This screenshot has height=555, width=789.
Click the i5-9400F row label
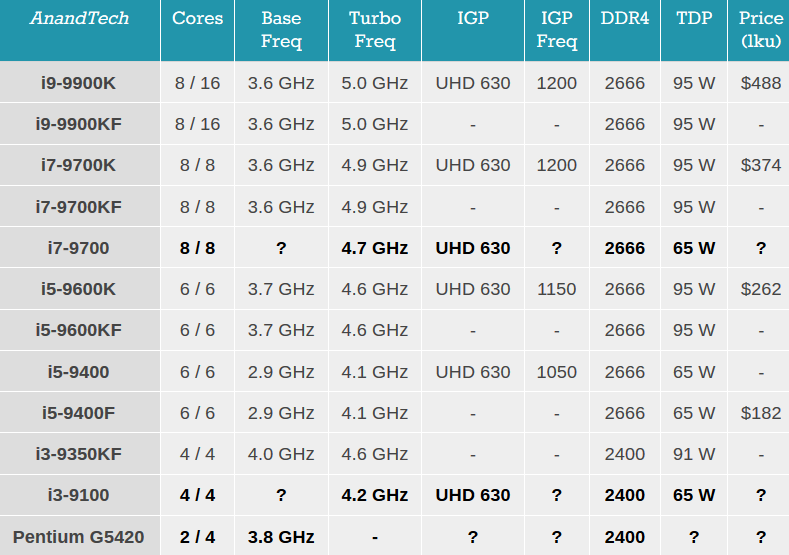tap(78, 412)
